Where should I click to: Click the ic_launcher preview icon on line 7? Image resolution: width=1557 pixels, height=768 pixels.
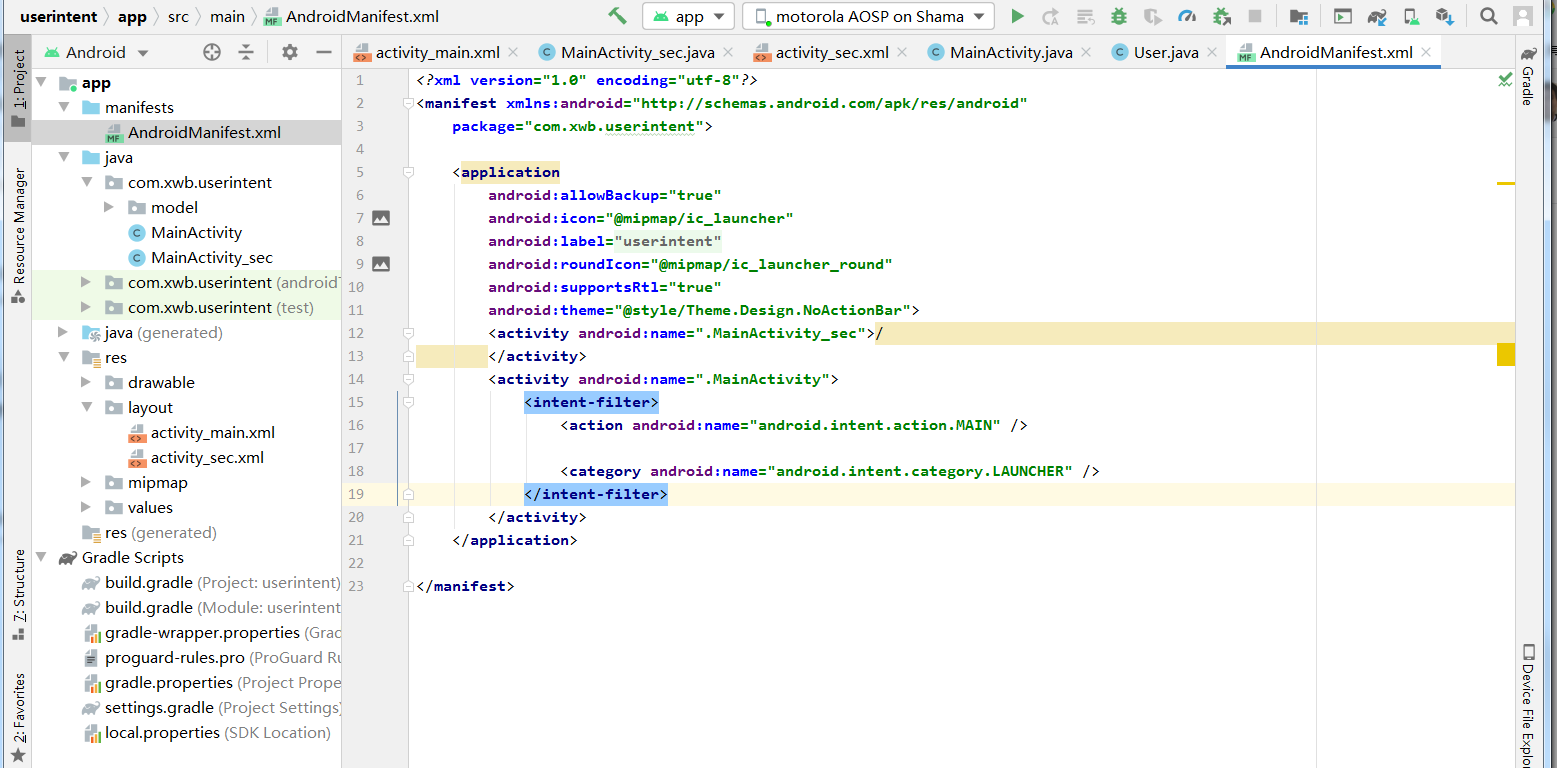(x=383, y=218)
